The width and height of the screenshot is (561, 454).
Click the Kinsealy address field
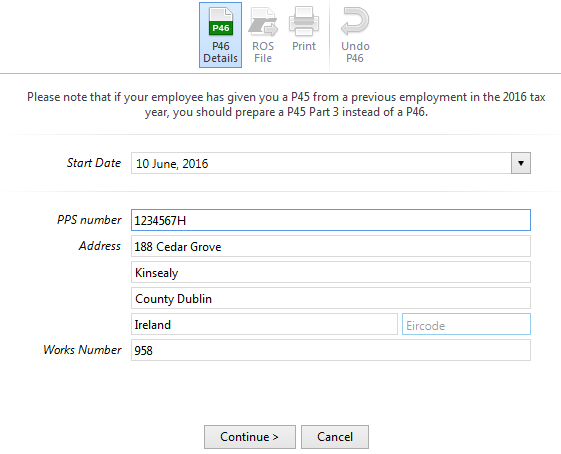(331, 272)
